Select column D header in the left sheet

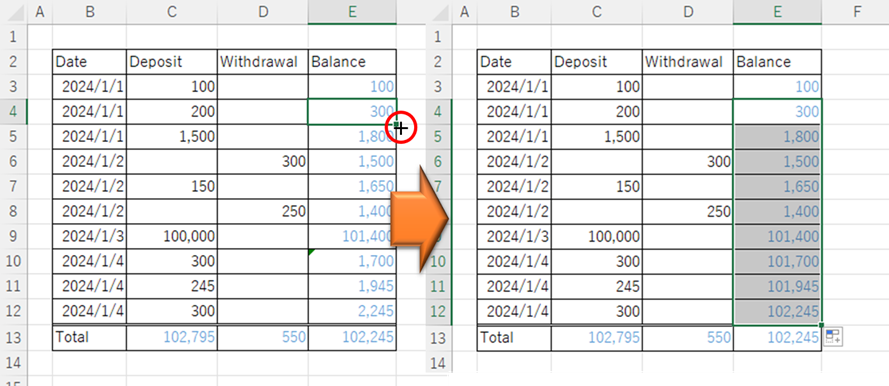pos(263,12)
